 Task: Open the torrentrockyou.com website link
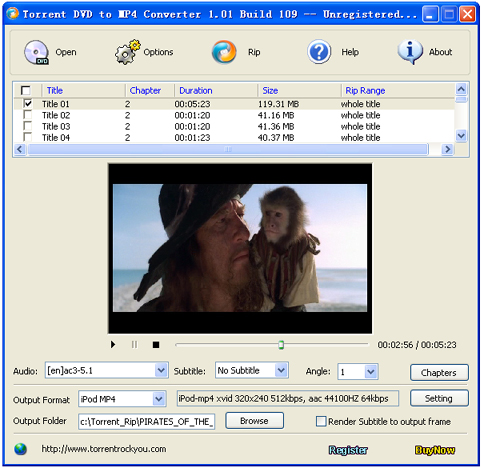pos(104,449)
